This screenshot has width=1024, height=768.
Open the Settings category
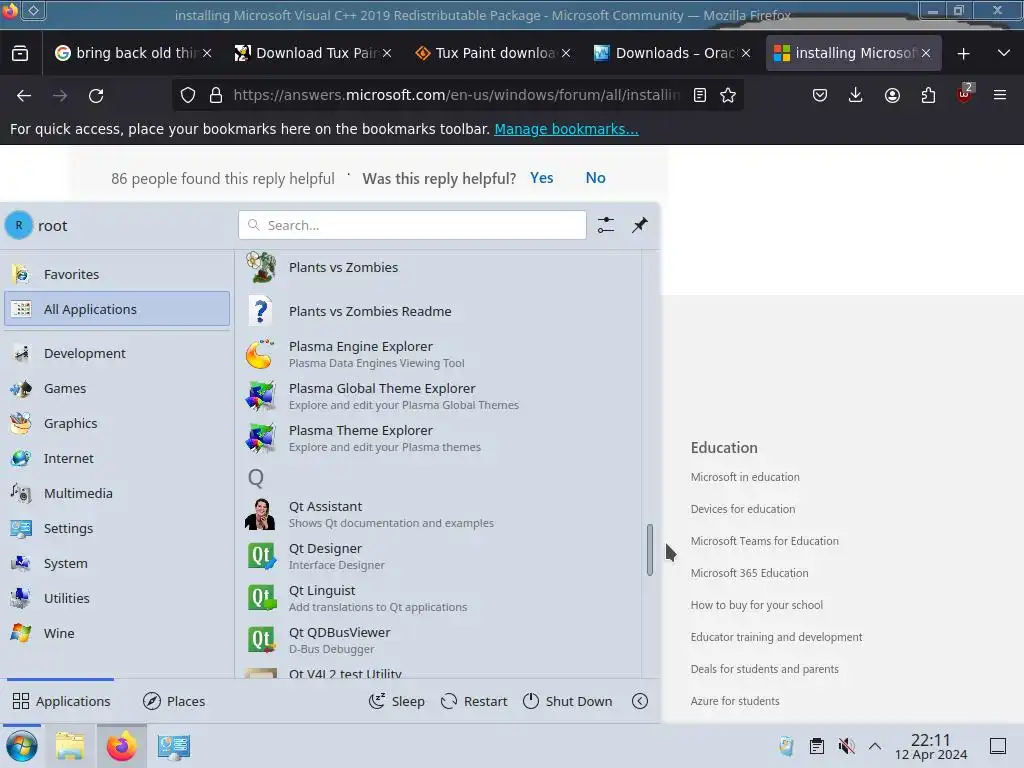117,528
